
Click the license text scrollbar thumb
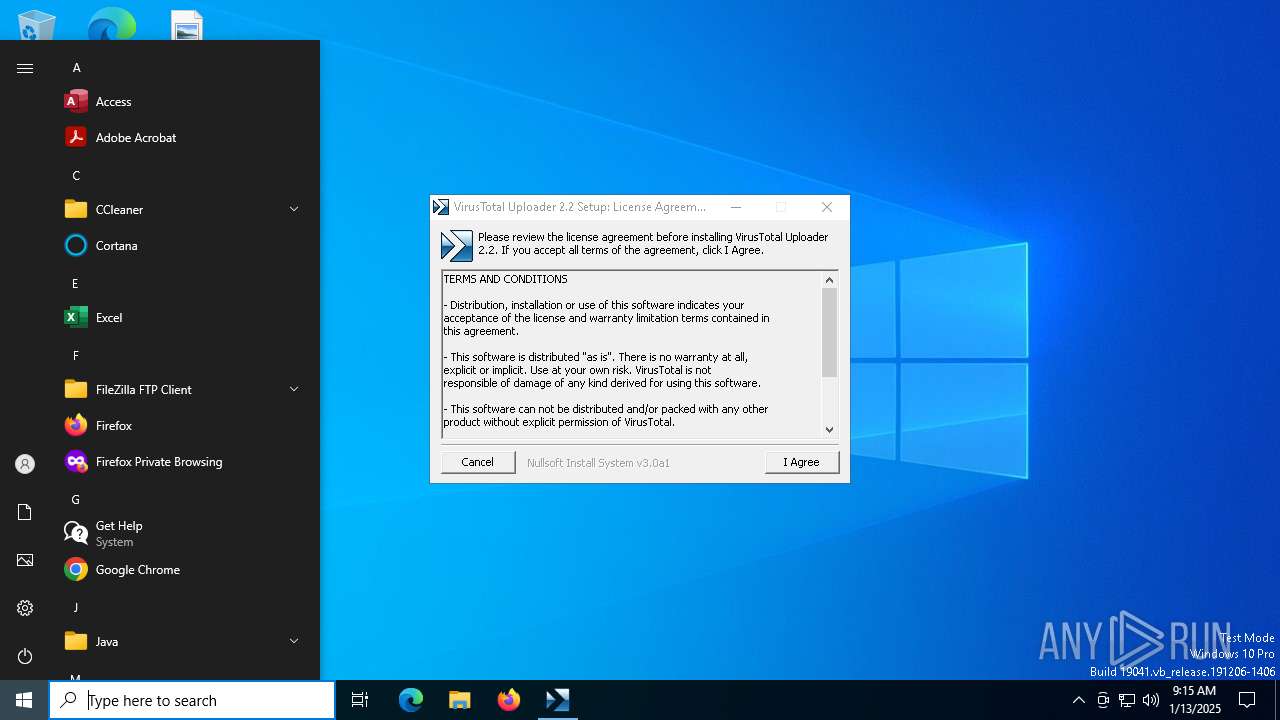click(829, 333)
